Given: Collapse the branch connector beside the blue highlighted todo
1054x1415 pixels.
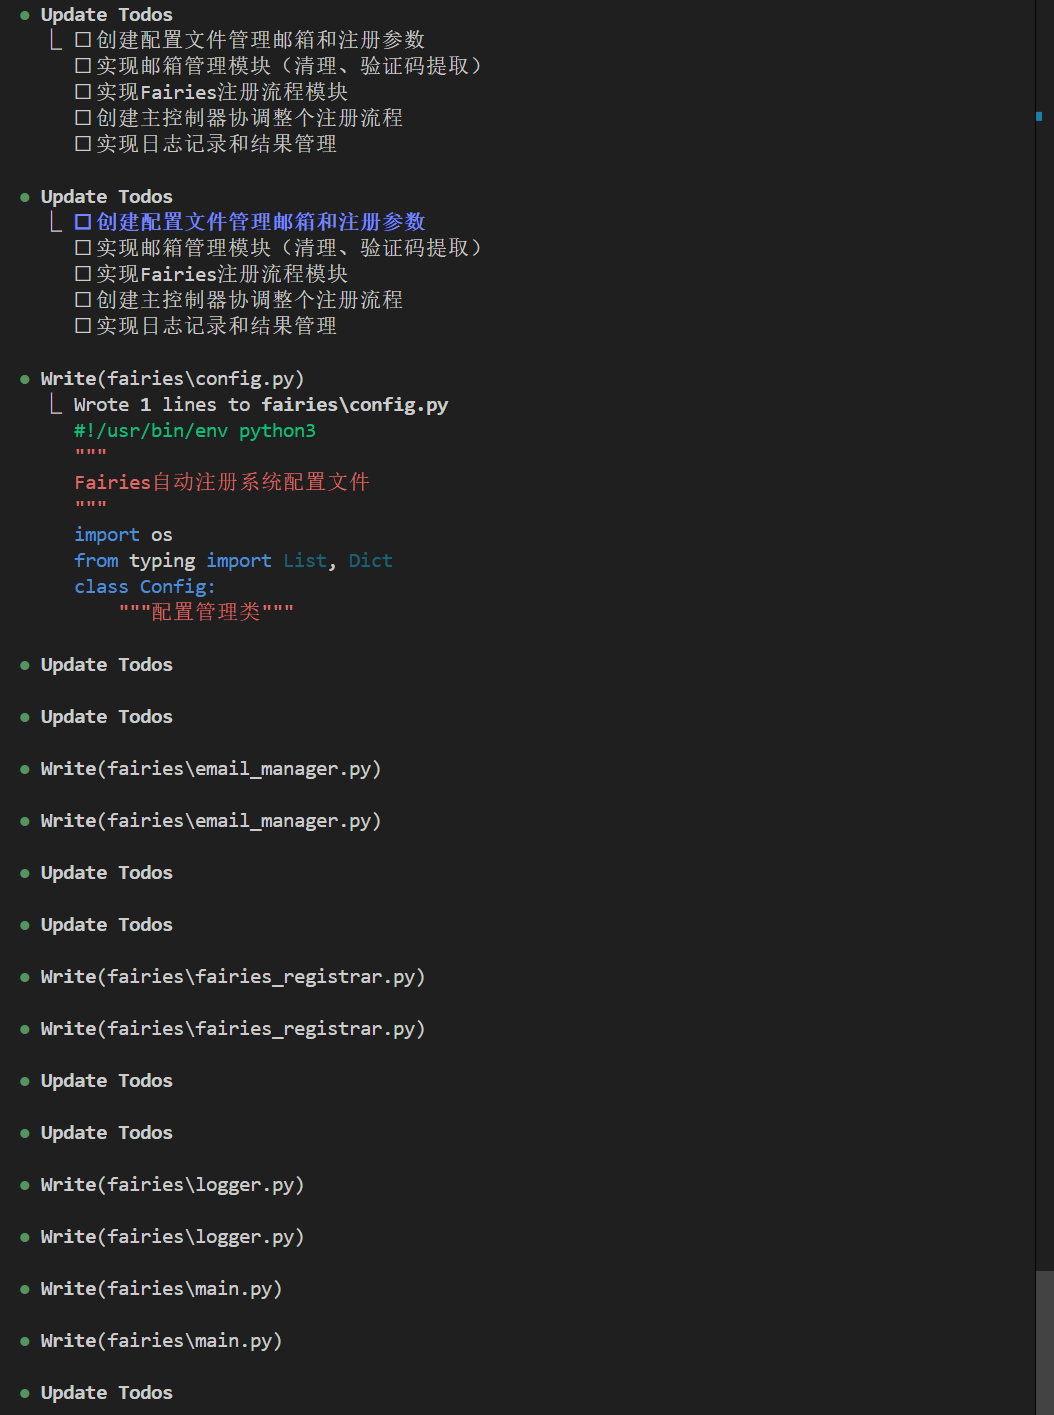Looking at the screenshot, I should point(56,222).
